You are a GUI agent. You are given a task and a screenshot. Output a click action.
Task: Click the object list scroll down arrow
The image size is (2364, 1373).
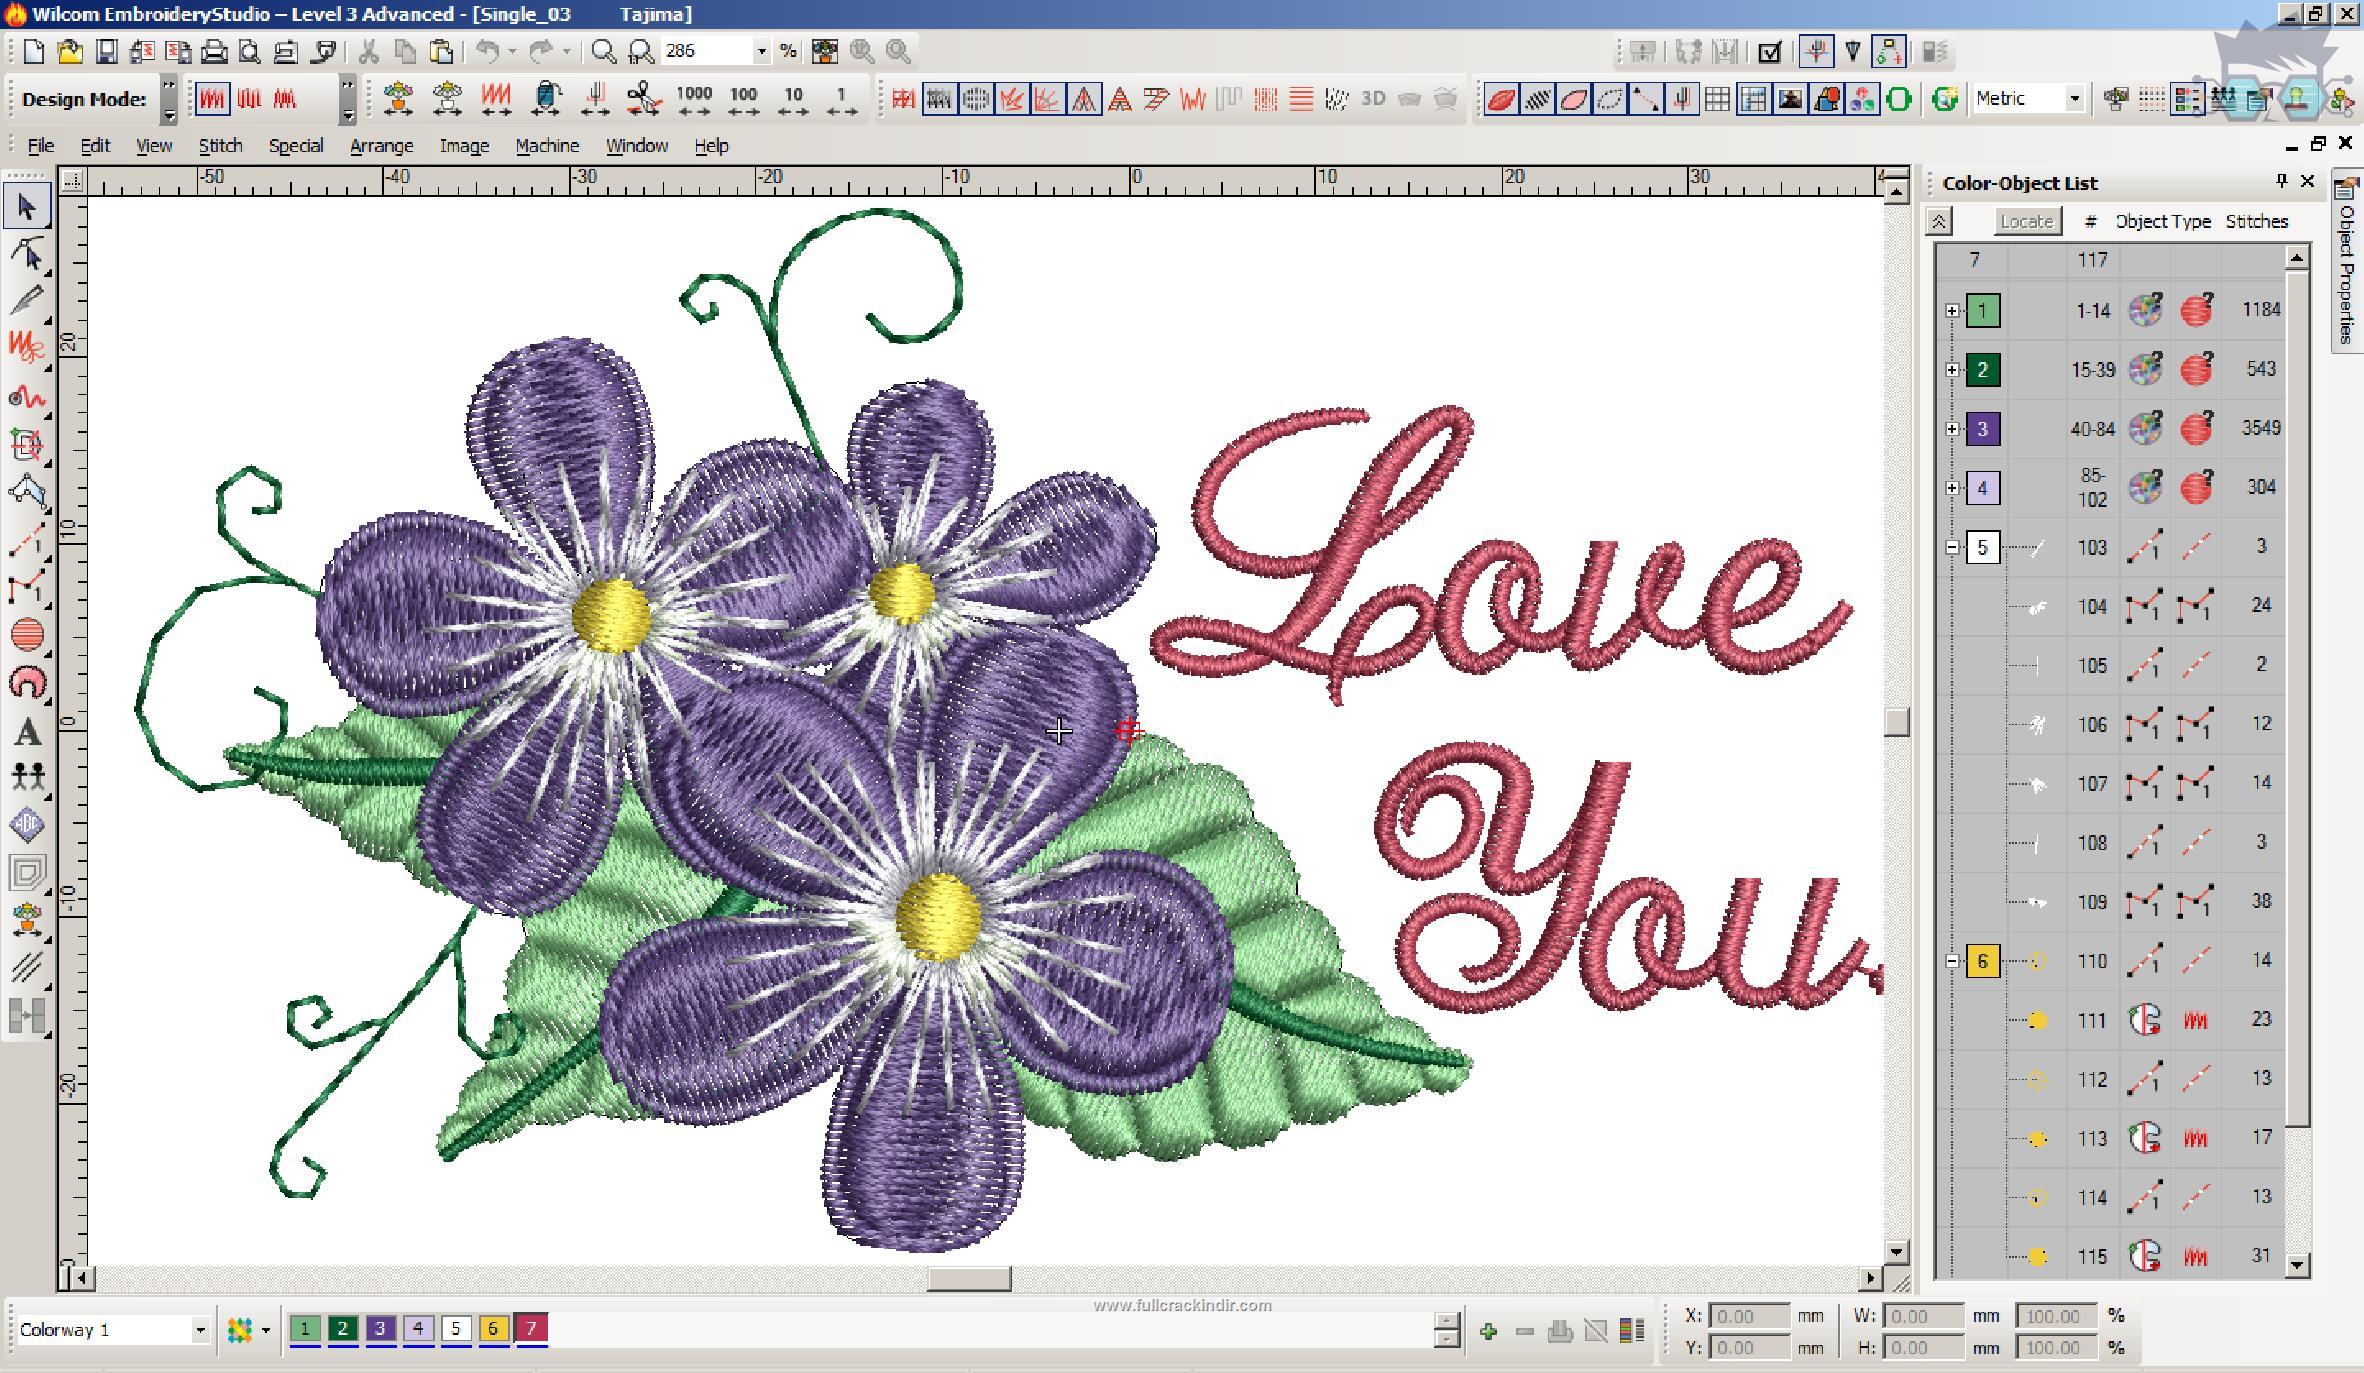[2297, 1265]
